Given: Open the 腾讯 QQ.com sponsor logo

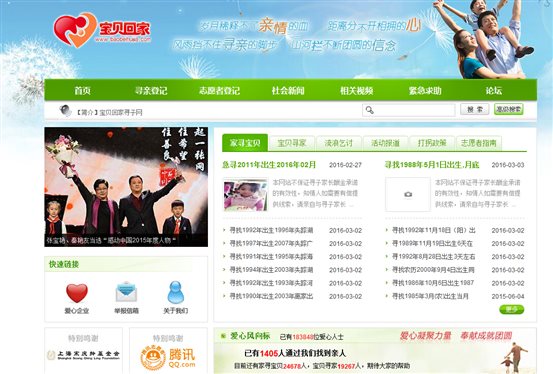Looking at the screenshot, I should [x=168, y=358].
